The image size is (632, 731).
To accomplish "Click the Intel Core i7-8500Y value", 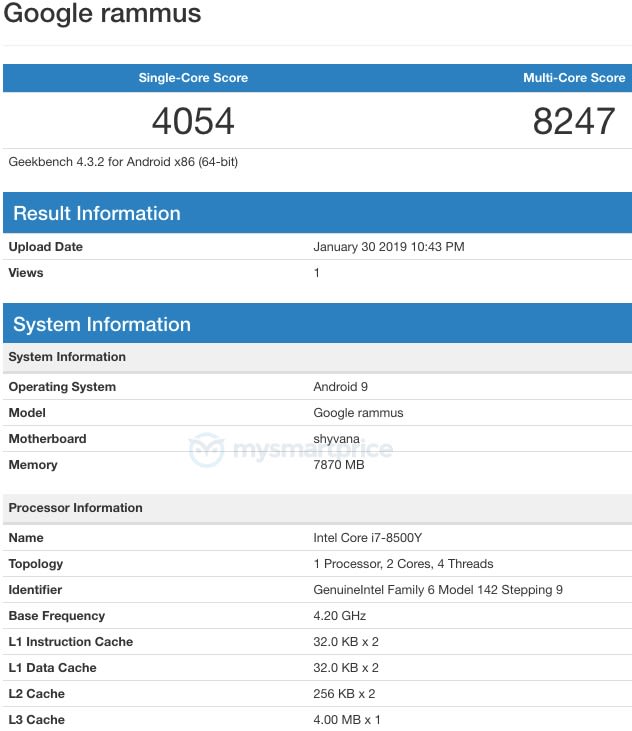I will click(367, 538).
